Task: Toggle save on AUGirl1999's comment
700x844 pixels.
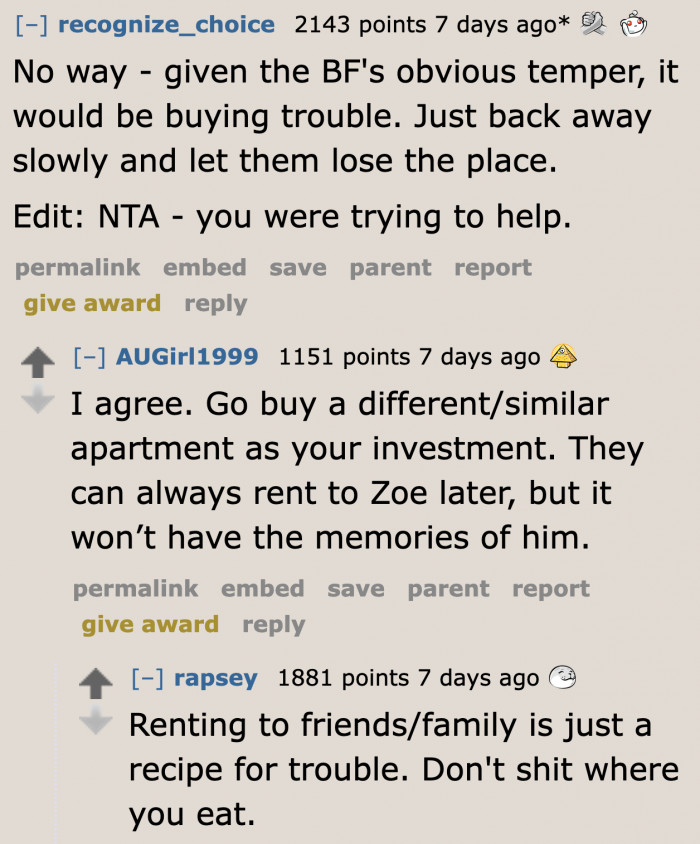Action: tap(356, 589)
